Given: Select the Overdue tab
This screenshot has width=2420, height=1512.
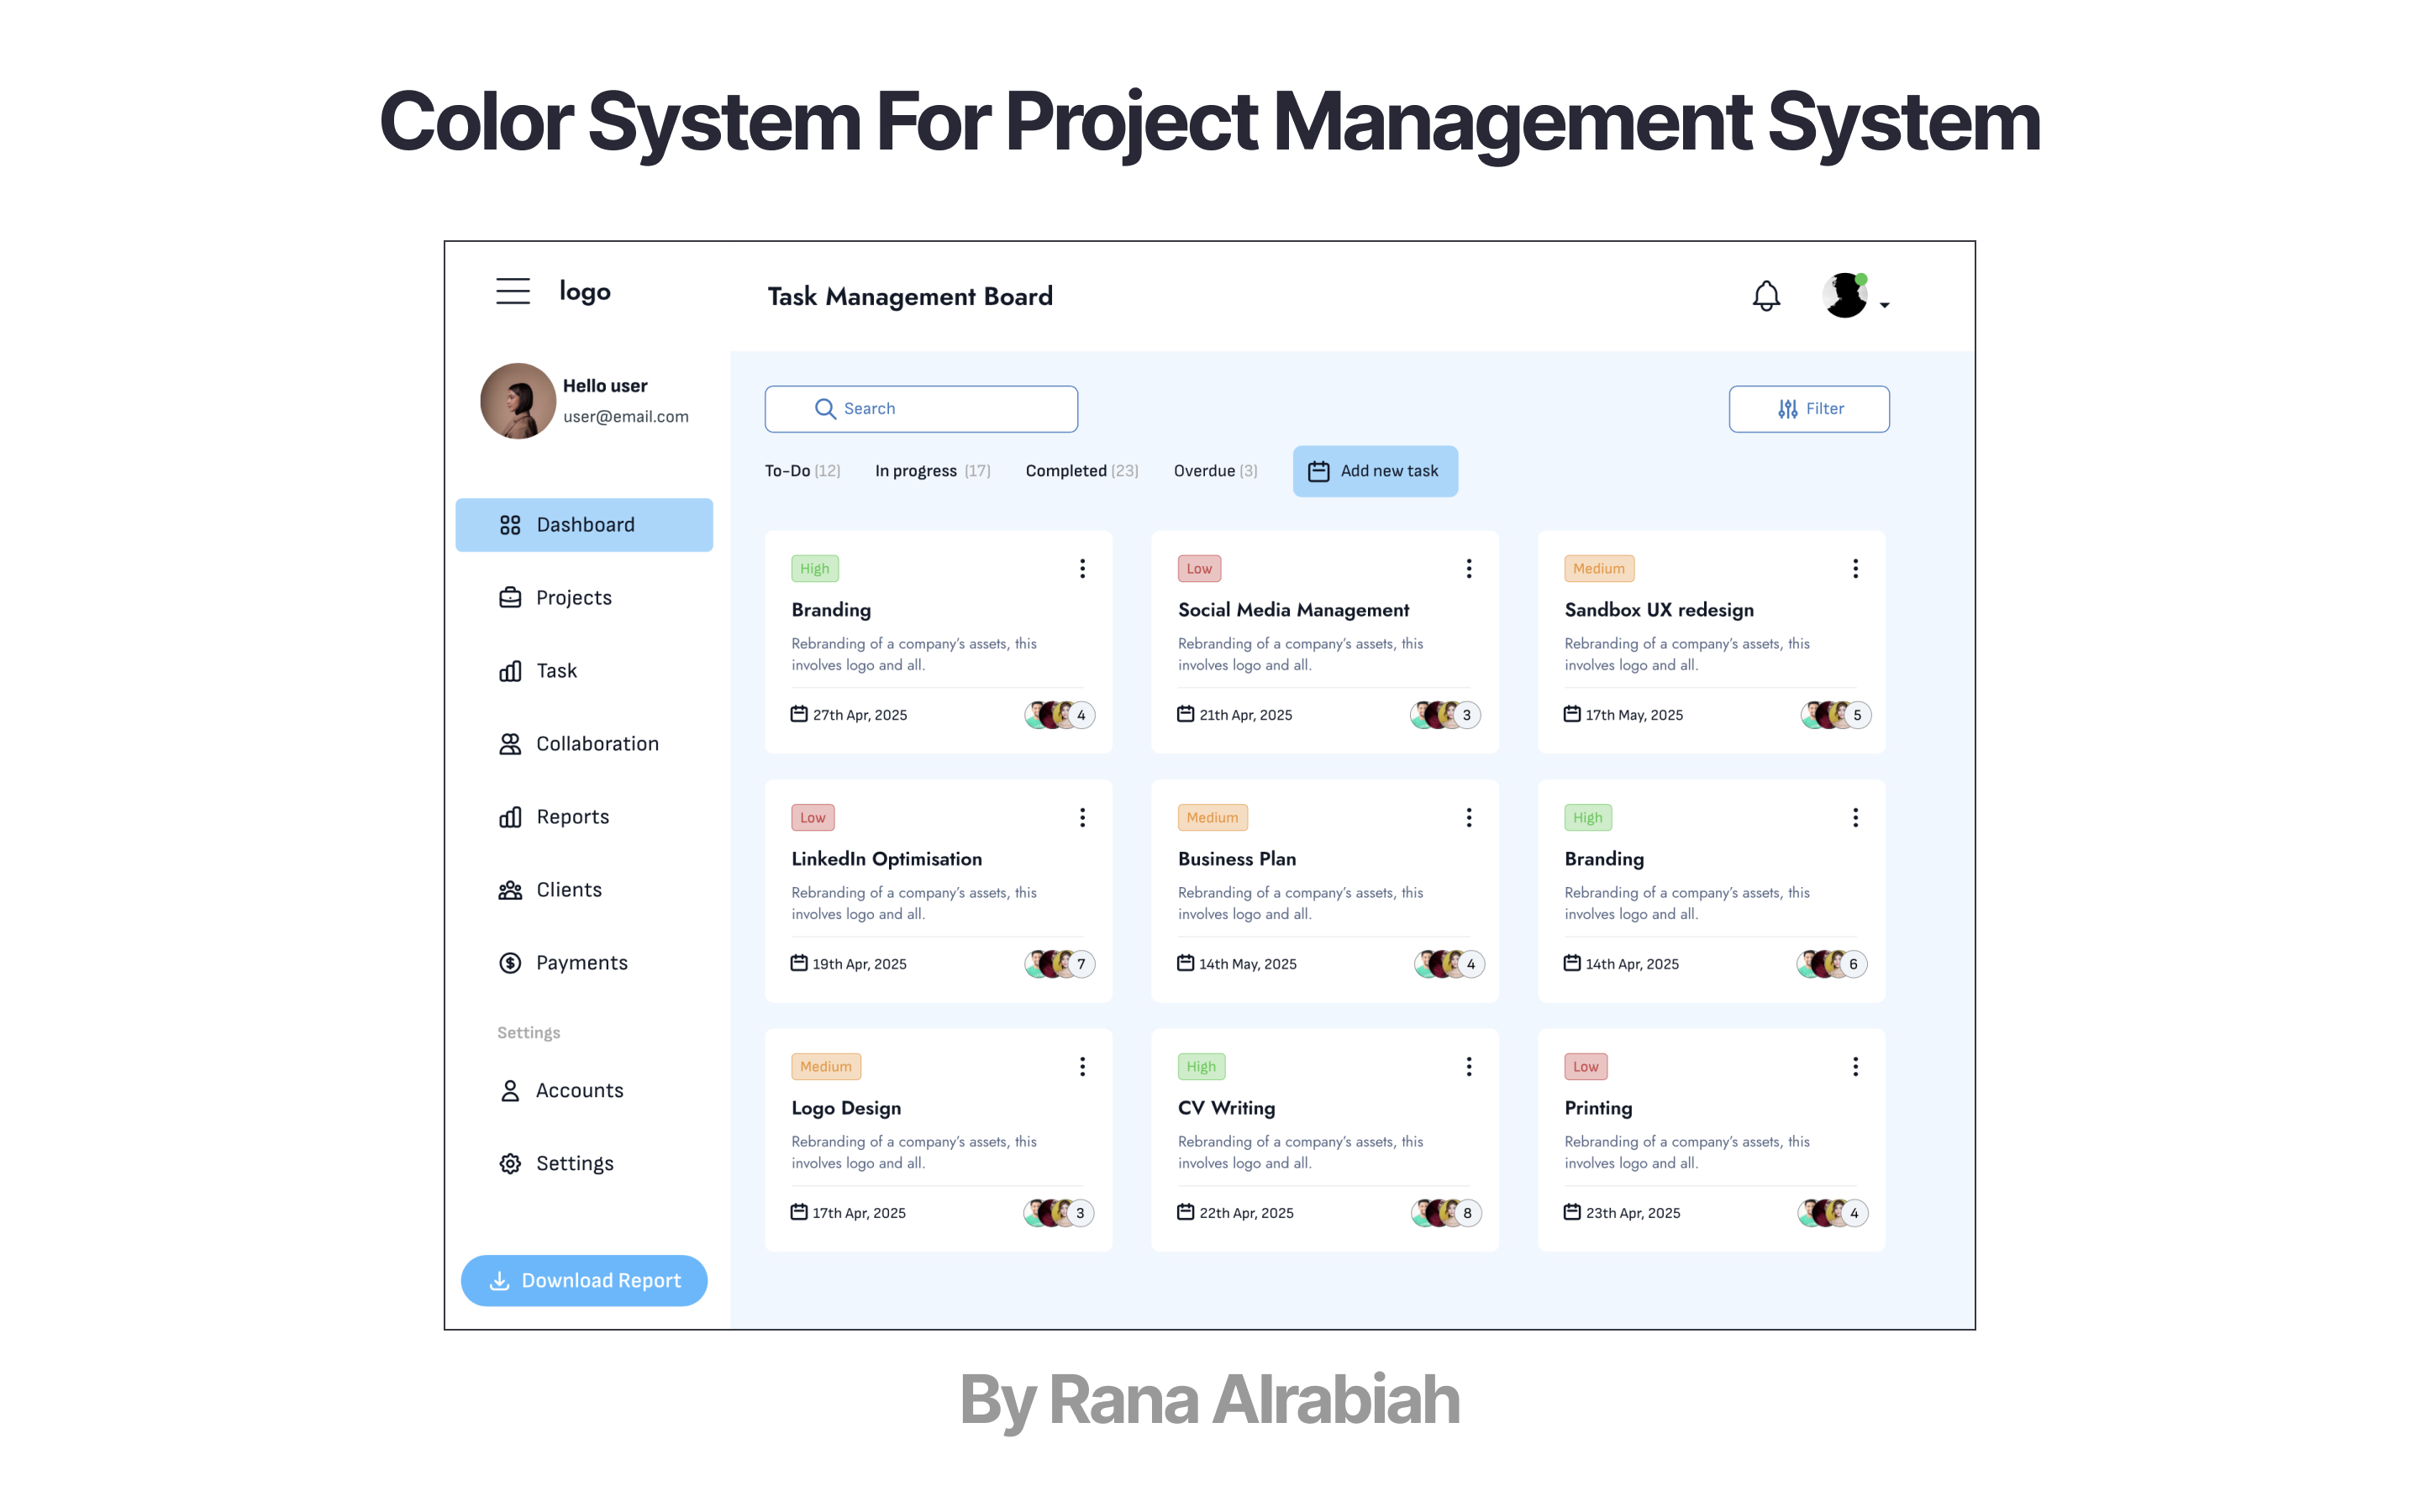Looking at the screenshot, I should pyautogui.click(x=1214, y=470).
